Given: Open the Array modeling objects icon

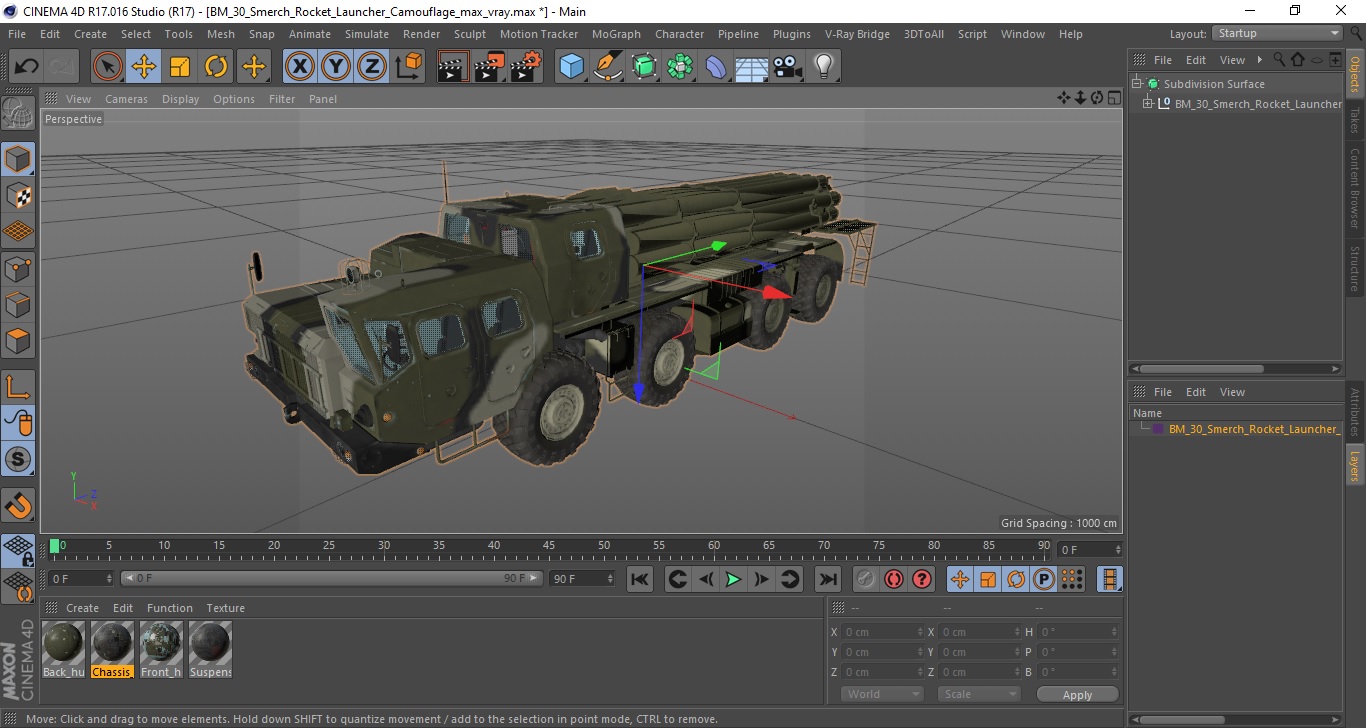Looking at the screenshot, I should (x=680, y=67).
